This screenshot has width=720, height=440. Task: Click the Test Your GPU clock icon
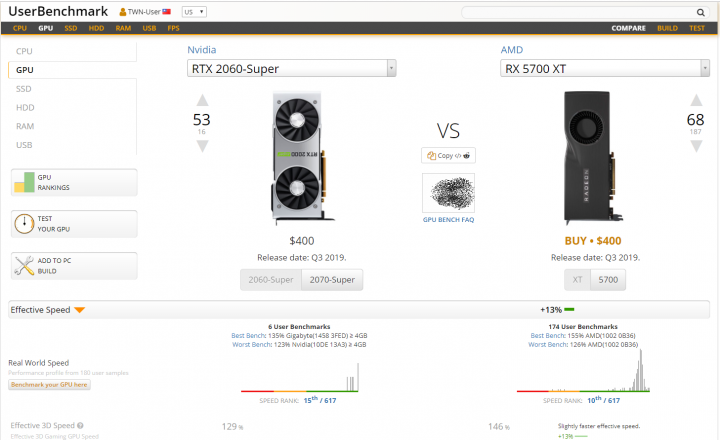[24, 224]
